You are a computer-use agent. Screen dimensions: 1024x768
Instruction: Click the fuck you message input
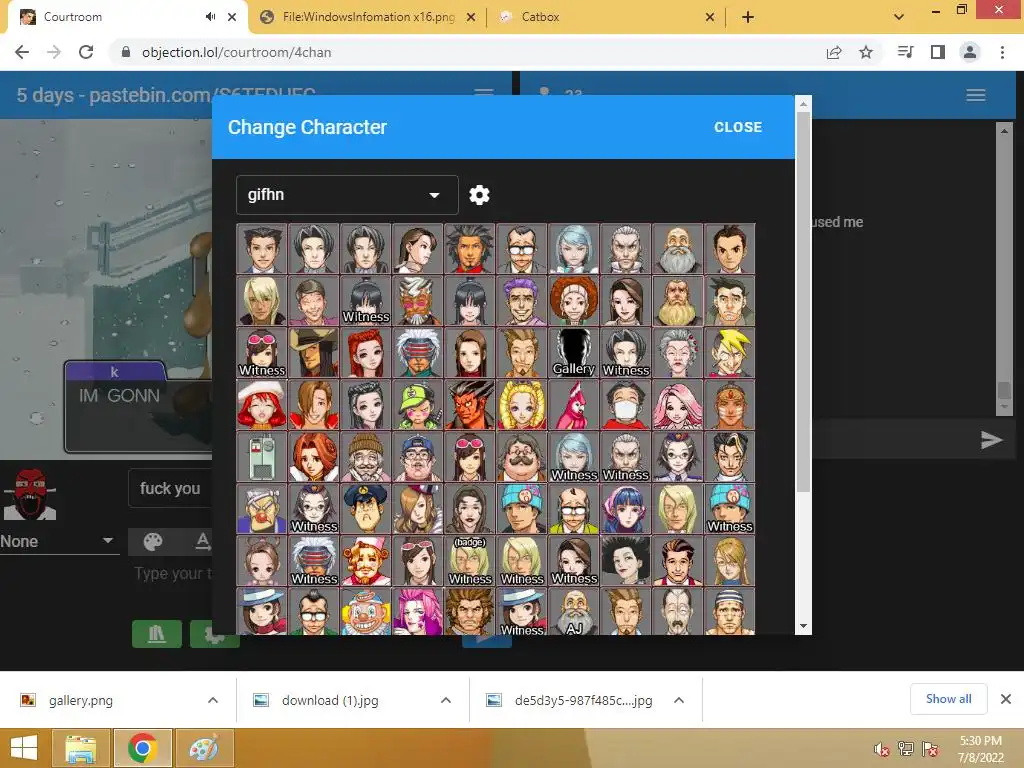(169, 488)
